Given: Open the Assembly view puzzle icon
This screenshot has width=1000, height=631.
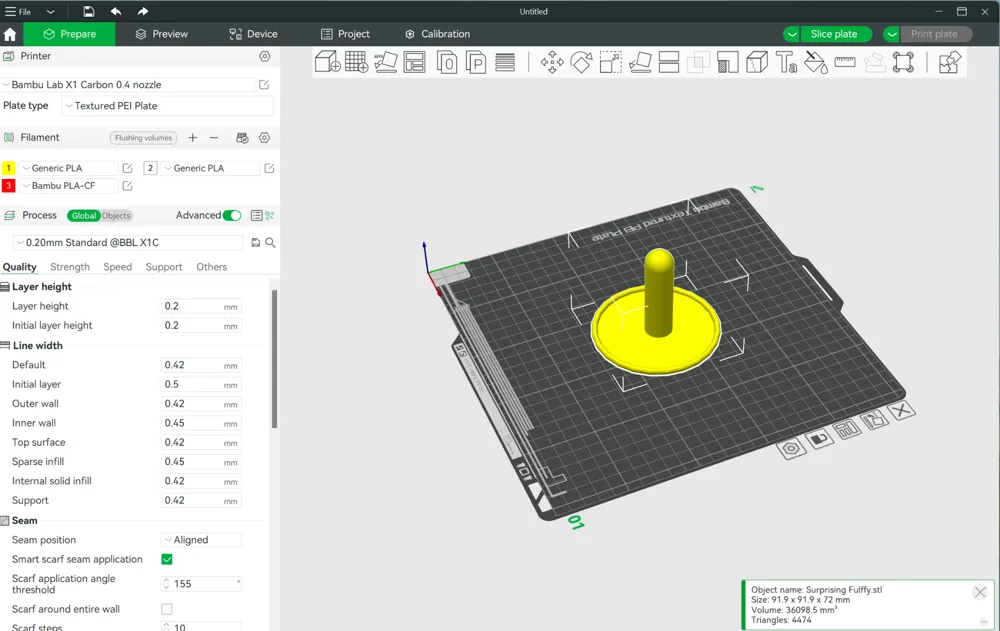Looking at the screenshot, I should coord(950,62).
